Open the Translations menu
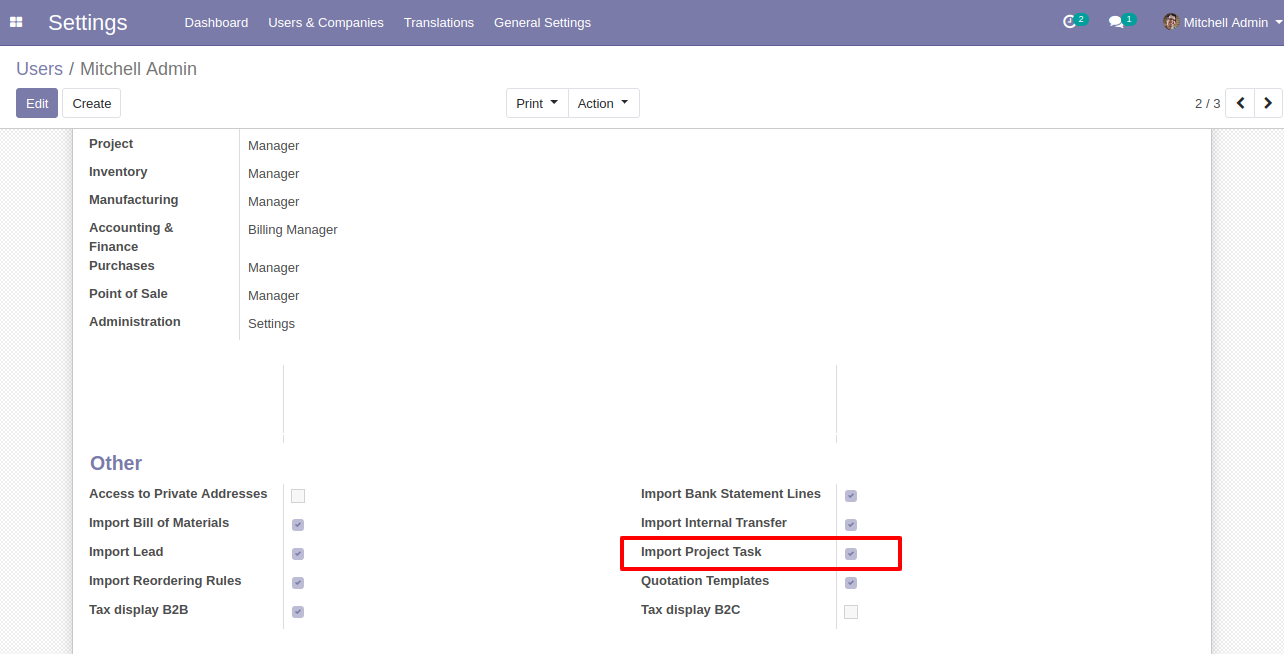The image size is (1284, 654). tap(439, 22)
